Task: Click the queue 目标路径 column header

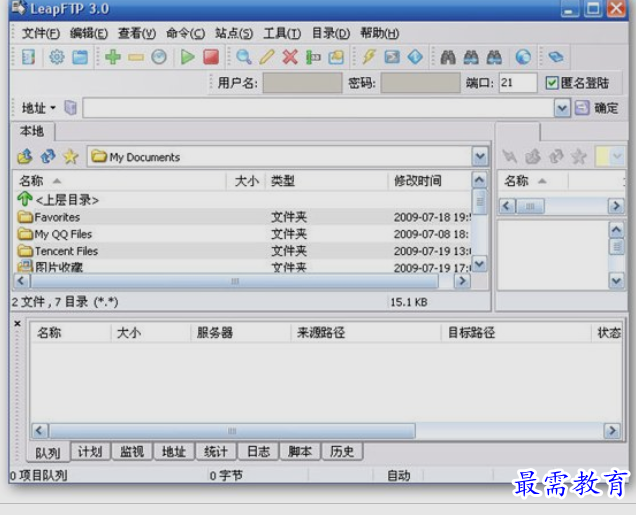Action: pos(516,333)
